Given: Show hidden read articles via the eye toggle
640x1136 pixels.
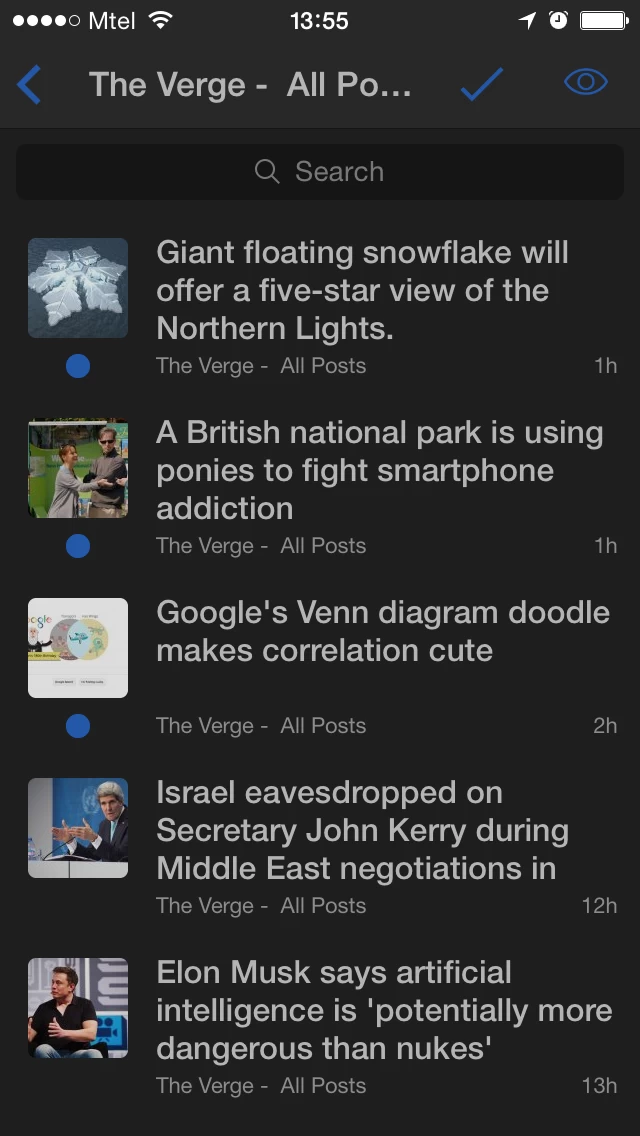Looking at the screenshot, I should tap(587, 84).
